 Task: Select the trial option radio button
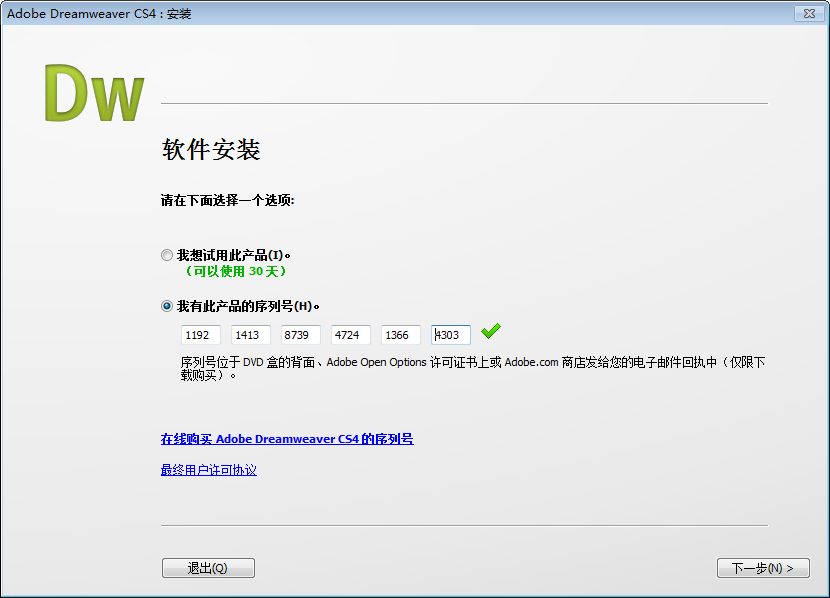167,255
